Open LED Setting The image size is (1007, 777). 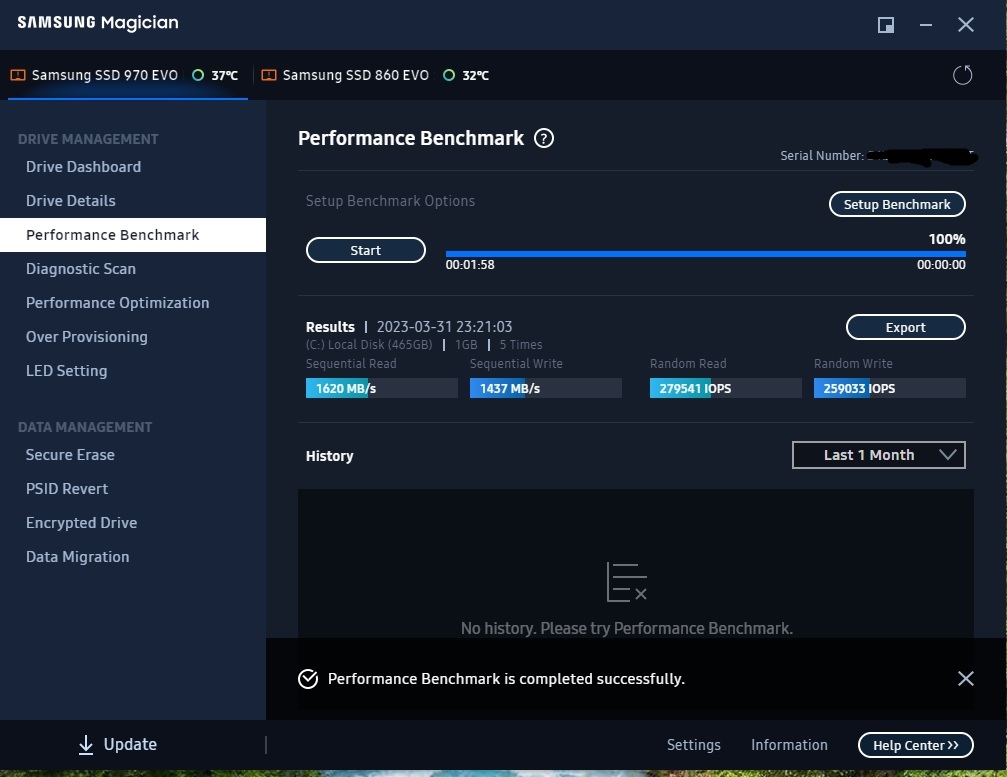tap(66, 371)
